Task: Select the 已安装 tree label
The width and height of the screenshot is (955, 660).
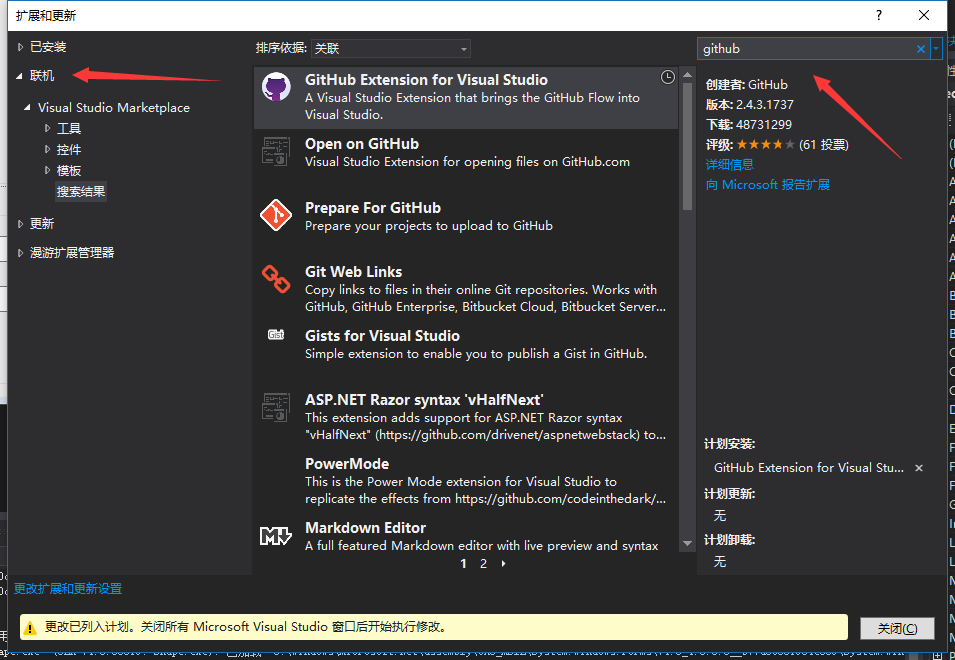Action: [x=48, y=47]
